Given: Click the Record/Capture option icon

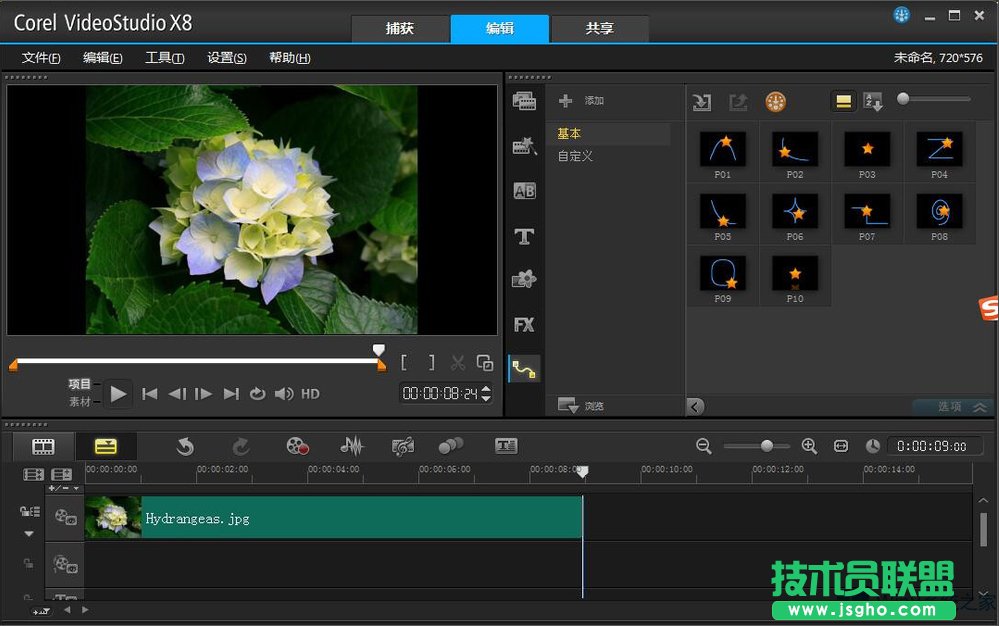Looking at the screenshot, I should click(x=298, y=447).
